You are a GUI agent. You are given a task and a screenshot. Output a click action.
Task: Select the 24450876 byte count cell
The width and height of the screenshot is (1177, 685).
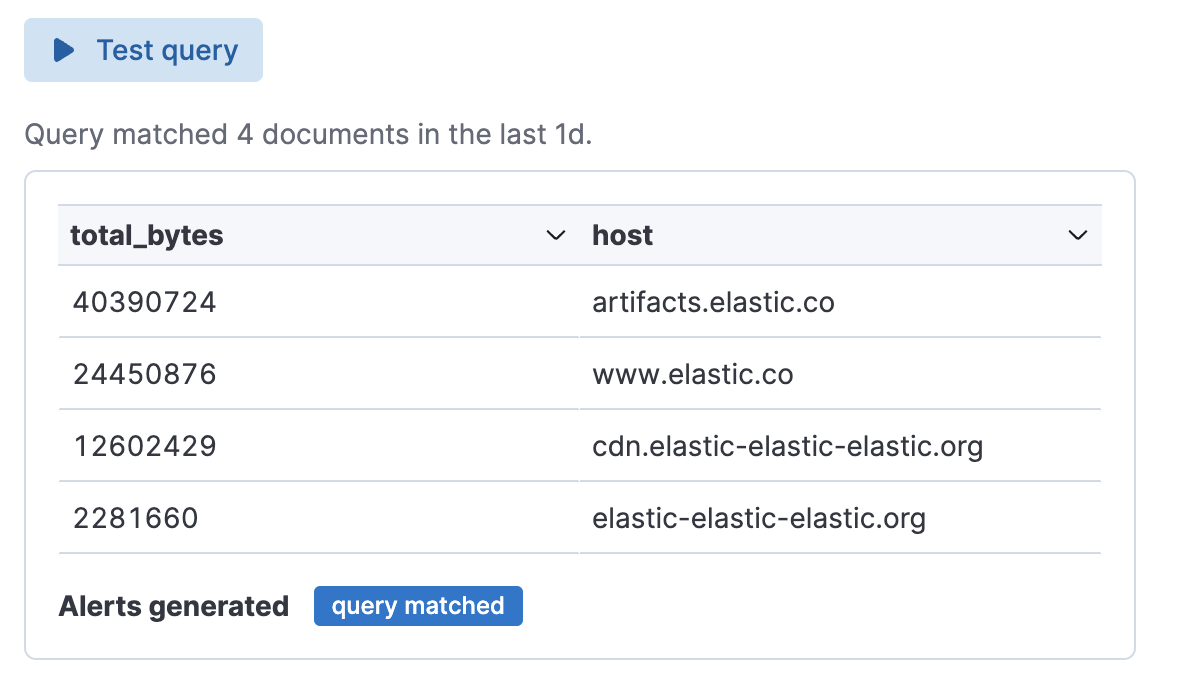[143, 374]
